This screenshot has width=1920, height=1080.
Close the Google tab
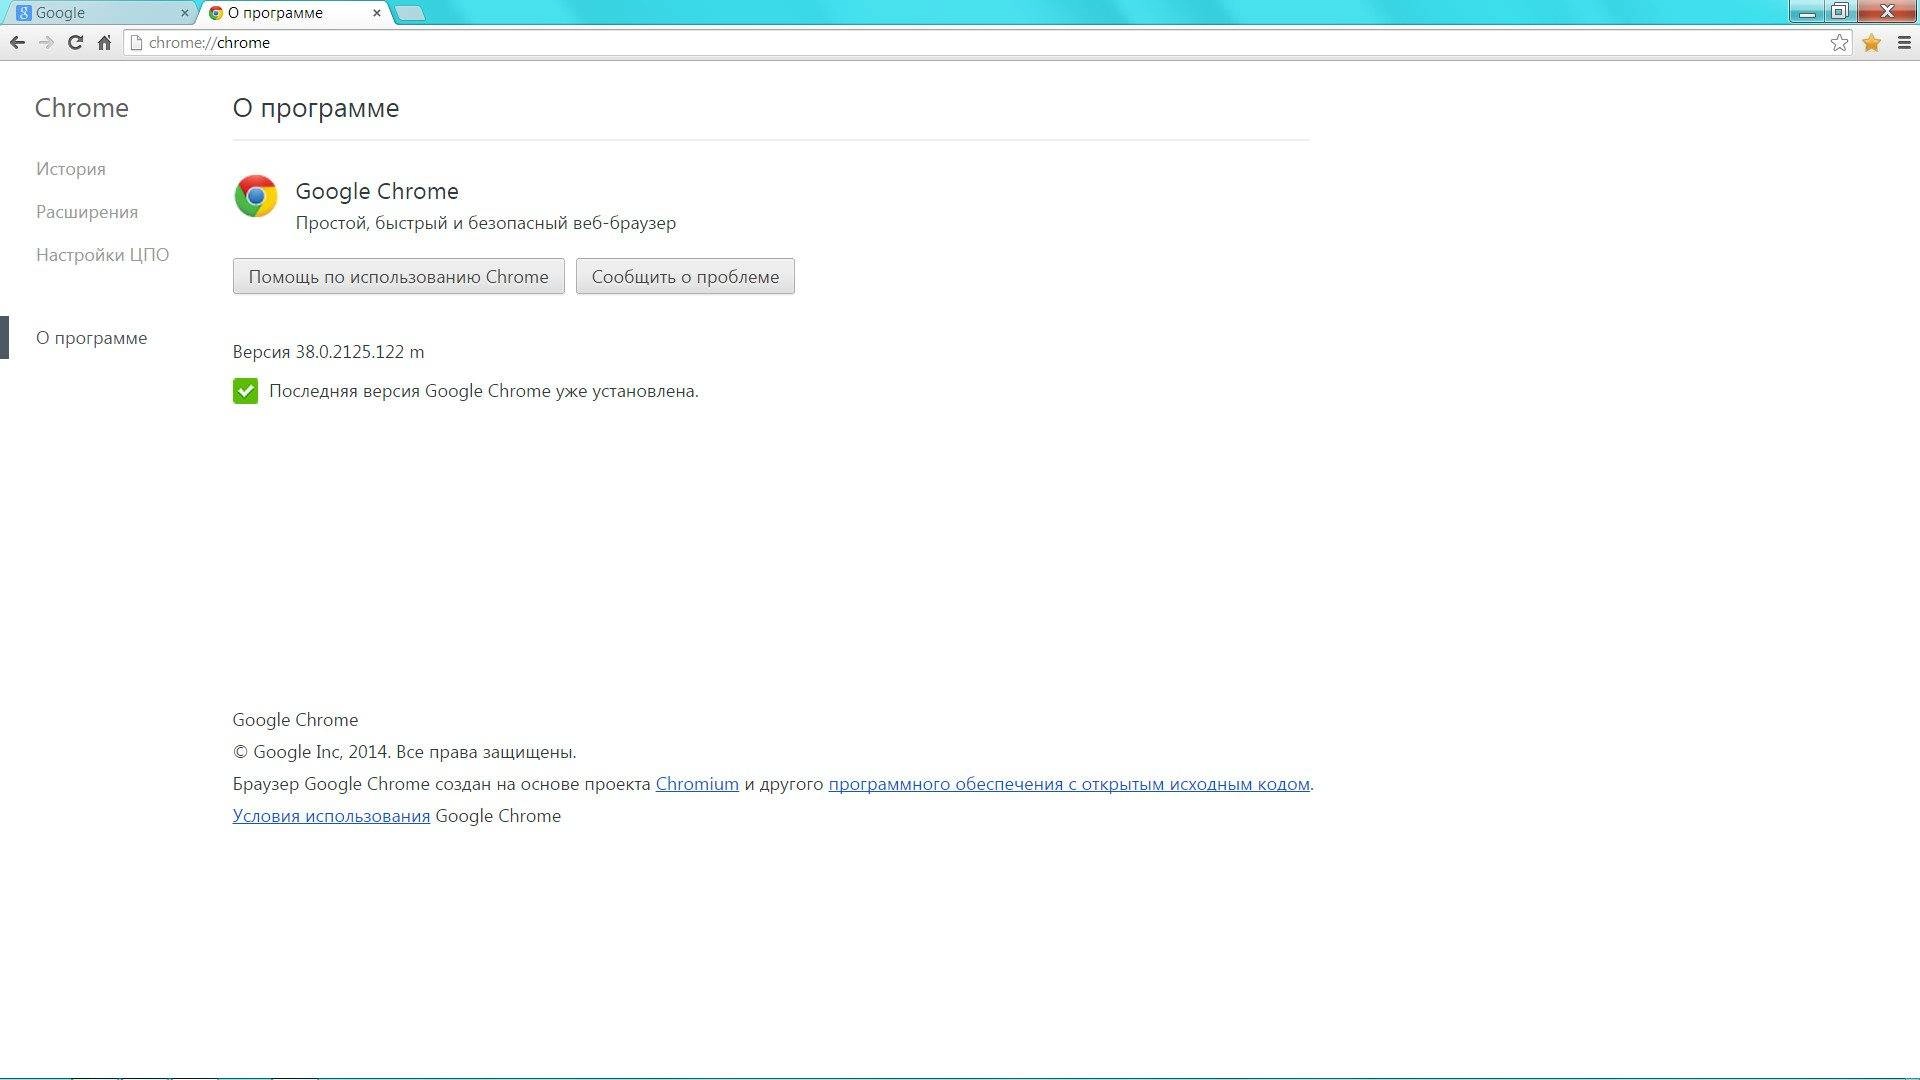184,13
